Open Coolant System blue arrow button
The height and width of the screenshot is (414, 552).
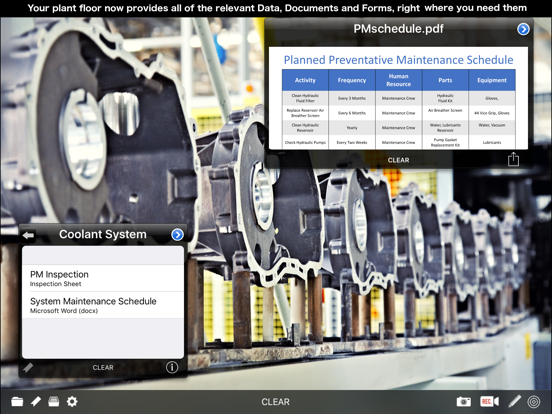point(177,234)
